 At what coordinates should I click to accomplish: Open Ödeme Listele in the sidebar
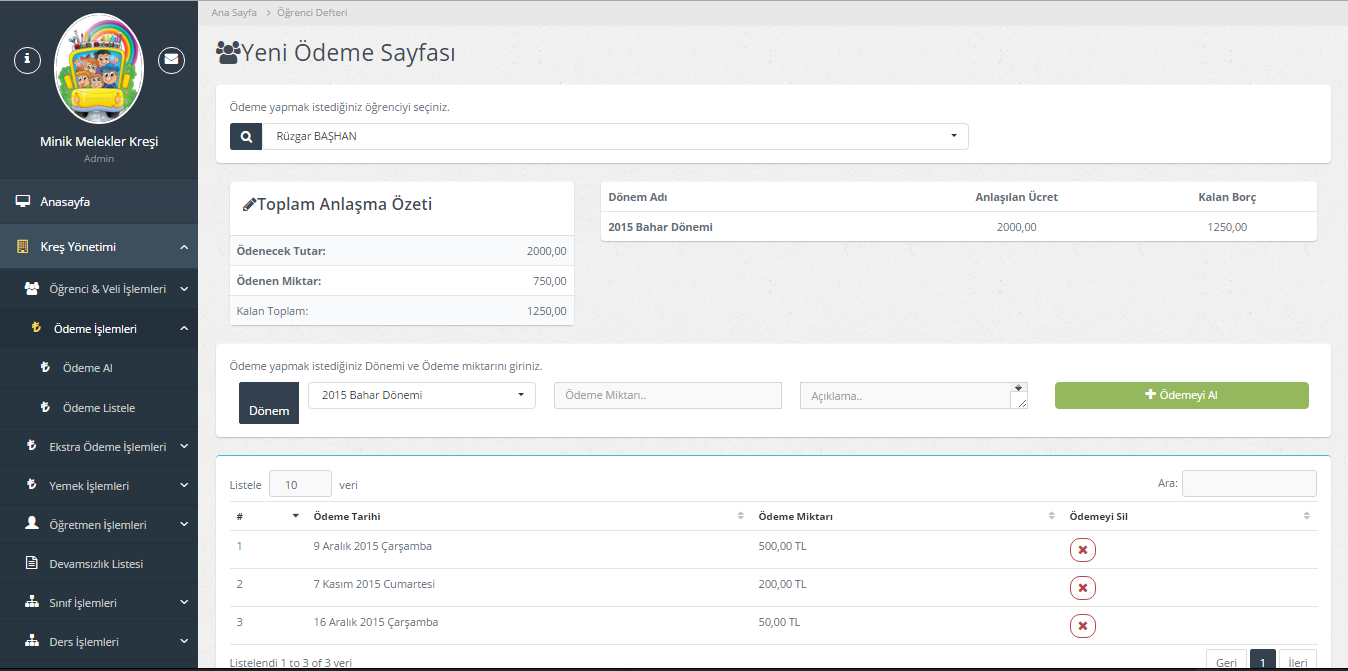99,408
